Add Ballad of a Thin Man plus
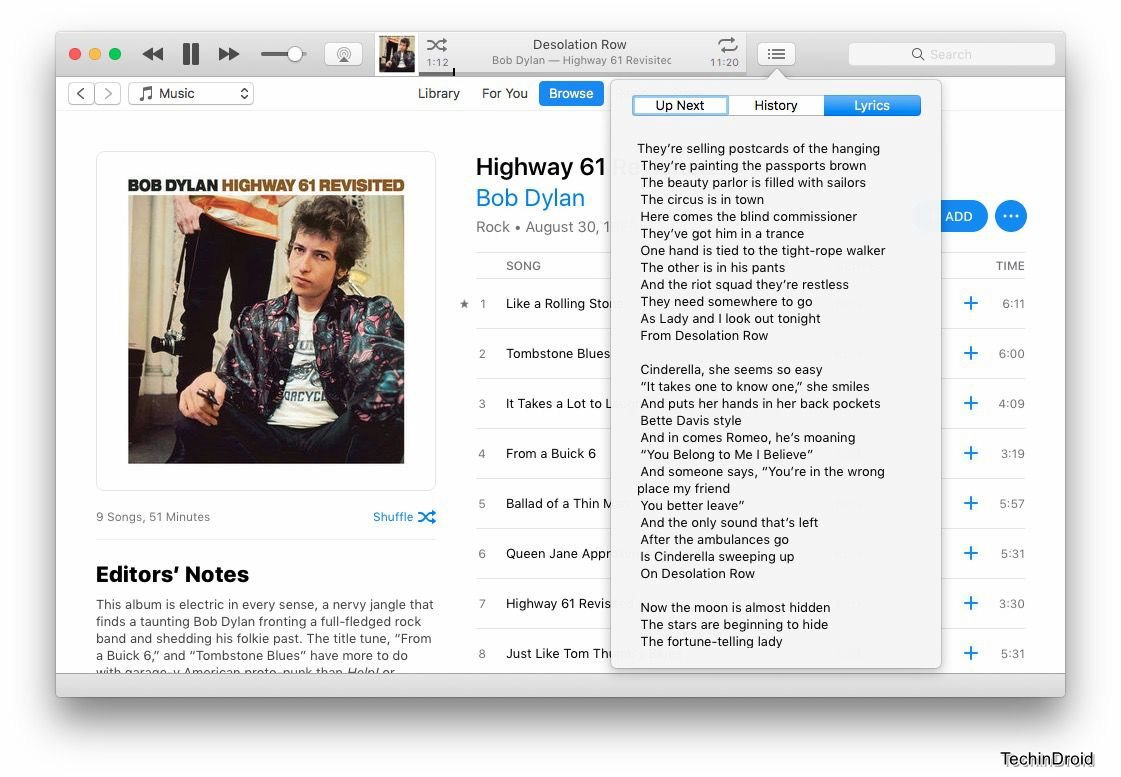The image size is (1121, 777). (x=971, y=503)
